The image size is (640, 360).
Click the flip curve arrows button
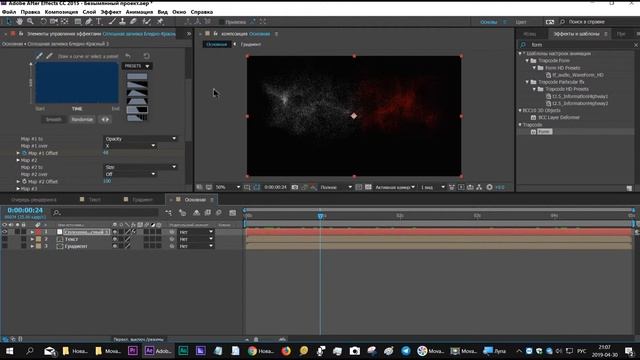105,120
